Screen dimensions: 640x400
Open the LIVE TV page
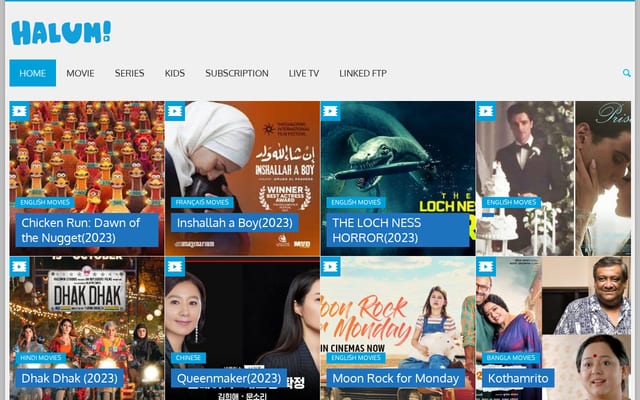pos(304,73)
